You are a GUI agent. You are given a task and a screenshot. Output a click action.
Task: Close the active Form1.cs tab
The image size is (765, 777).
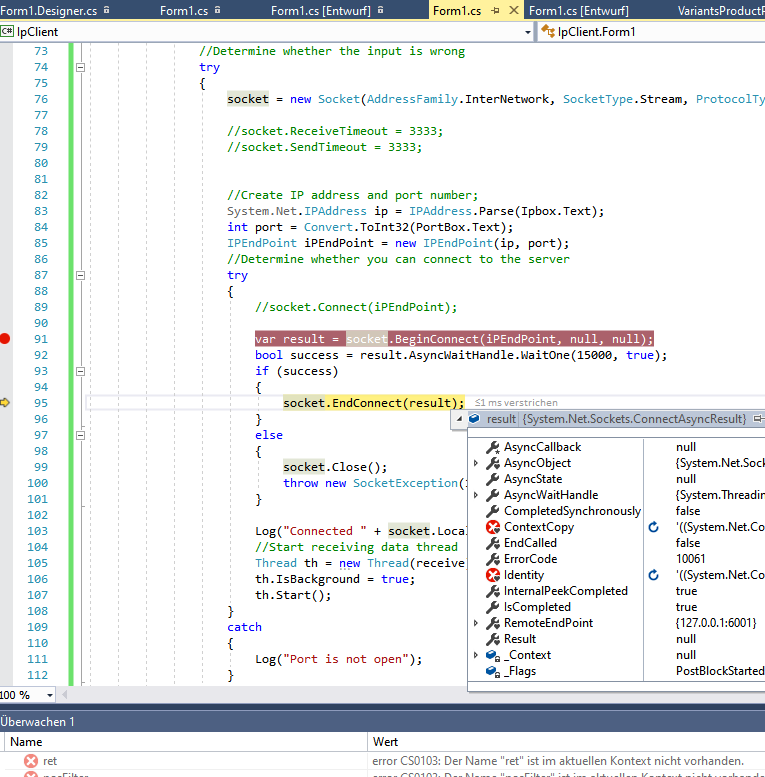[x=514, y=10]
